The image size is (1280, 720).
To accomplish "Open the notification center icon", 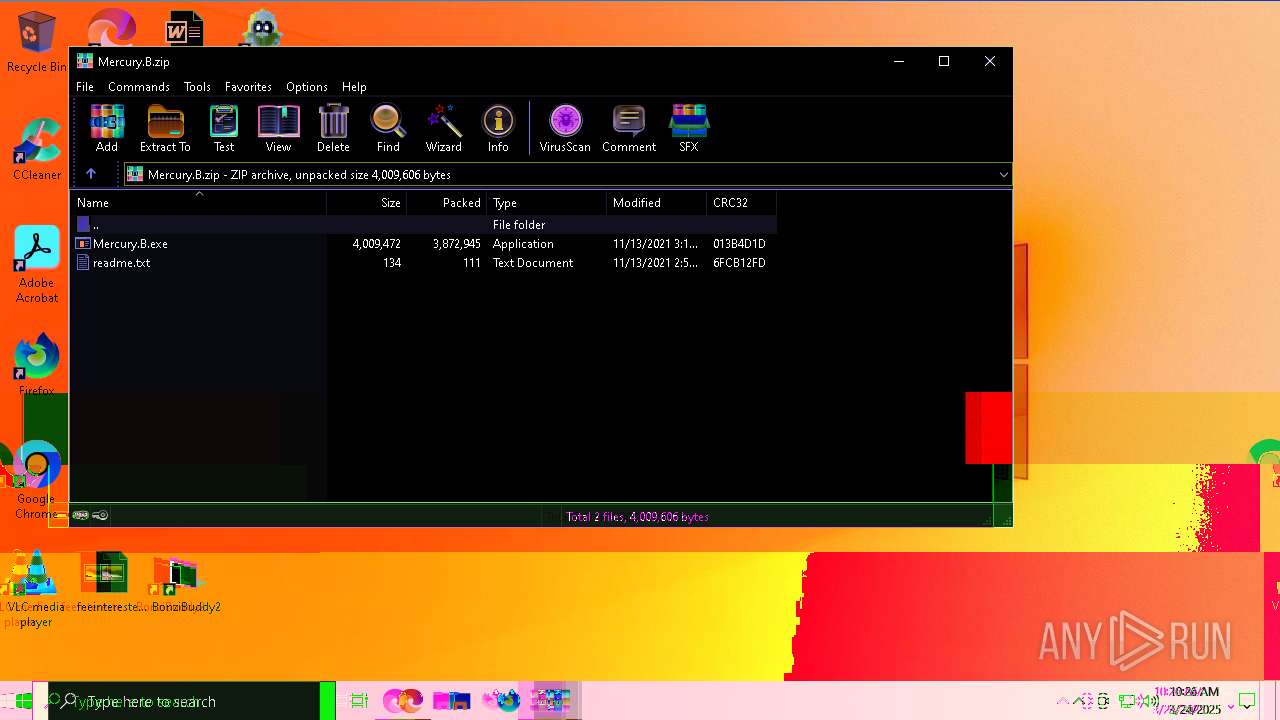I will (1247, 701).
